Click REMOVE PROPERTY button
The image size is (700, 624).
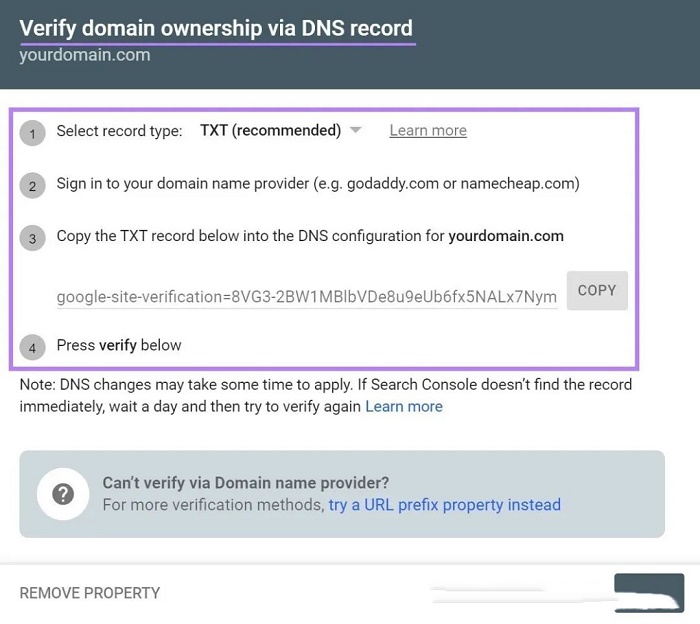90,593
